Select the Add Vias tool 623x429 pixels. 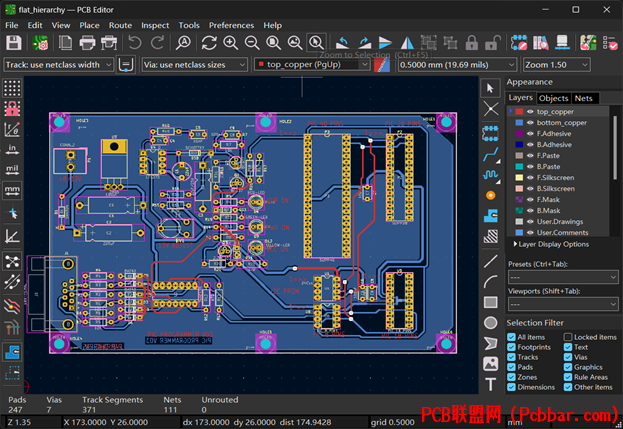(x=491, y=195)
